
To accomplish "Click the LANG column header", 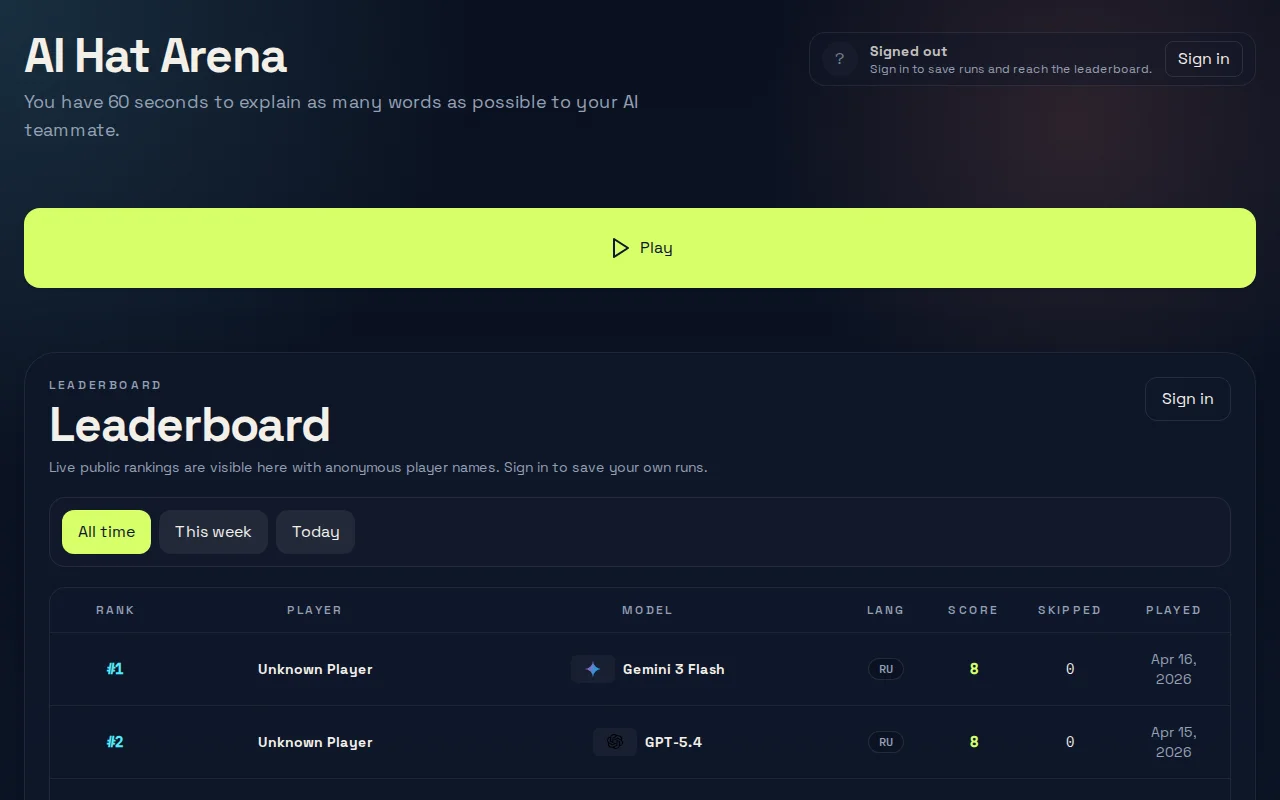I will point(886,610).
